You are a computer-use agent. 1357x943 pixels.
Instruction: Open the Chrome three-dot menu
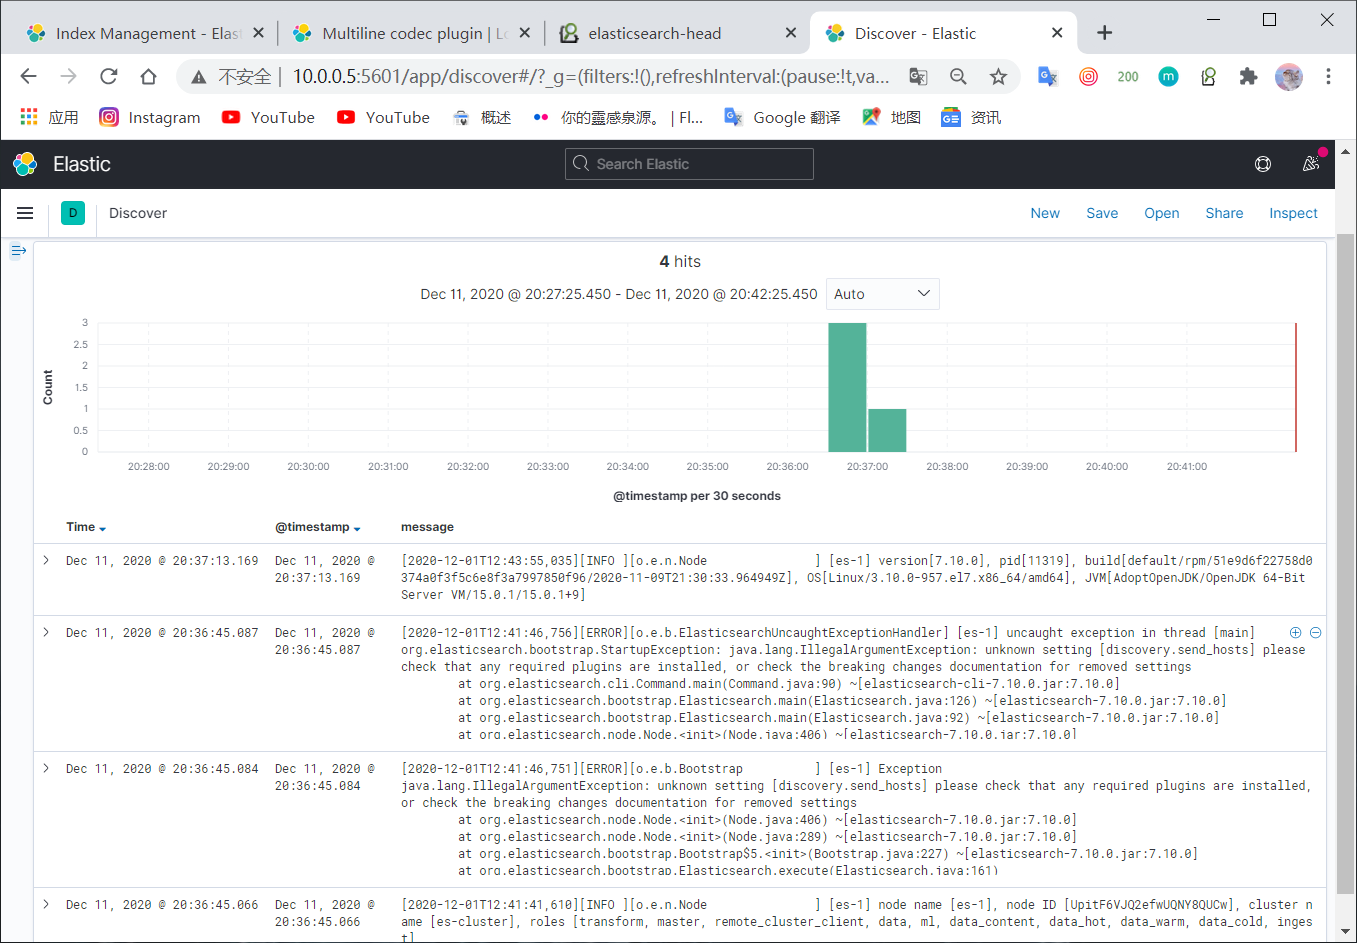coord(1328,76)
